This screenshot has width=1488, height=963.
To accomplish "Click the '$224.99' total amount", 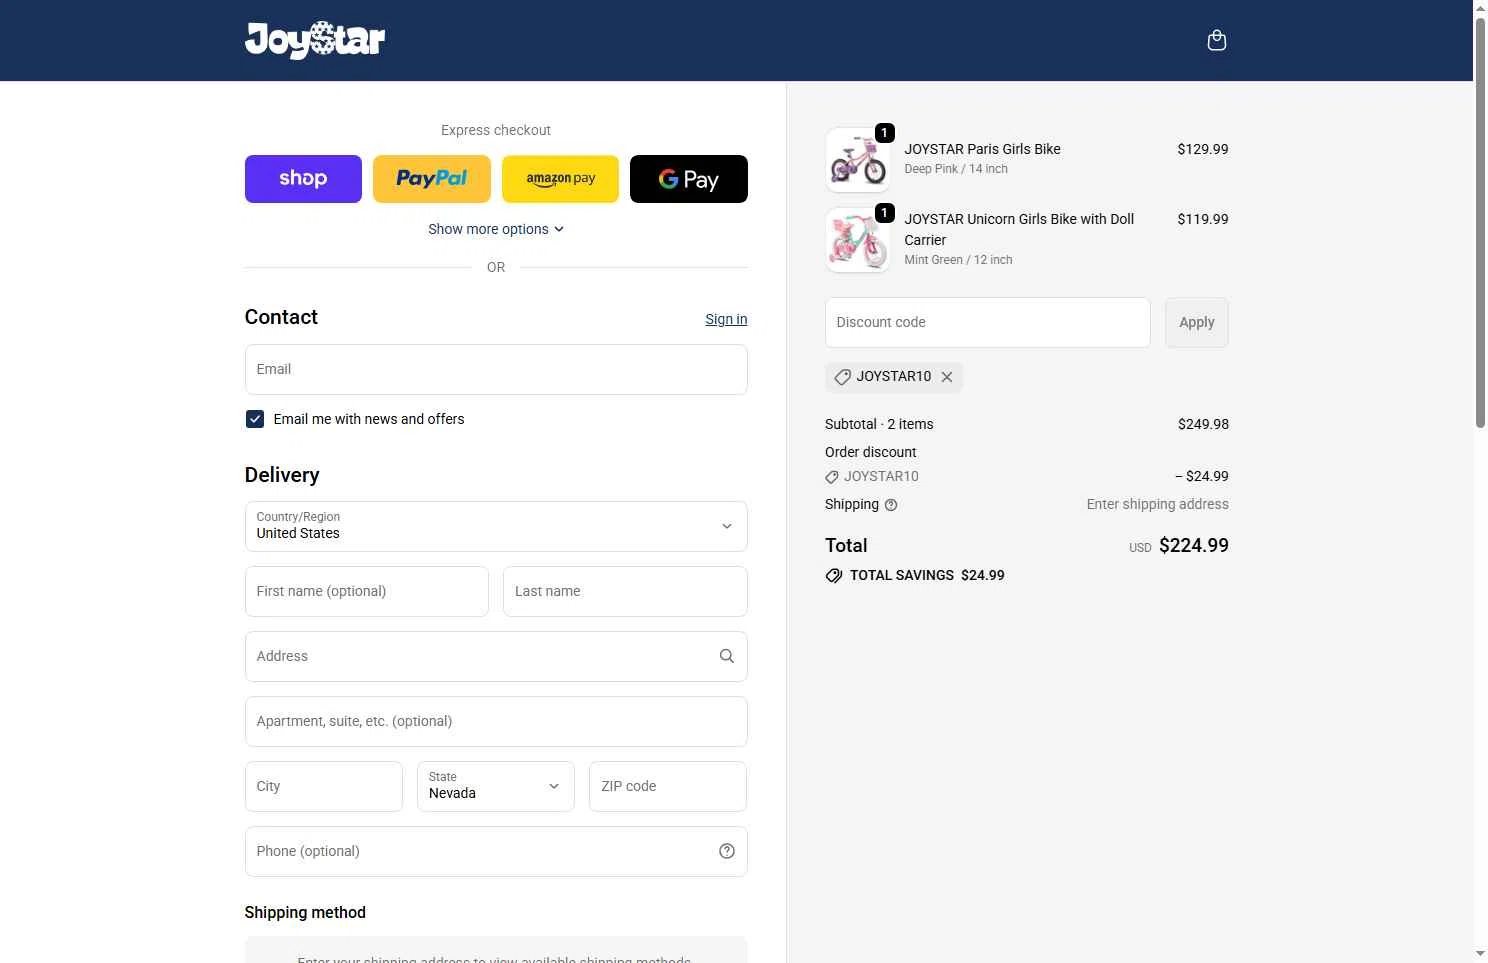I will click(x=1194, y=546).
